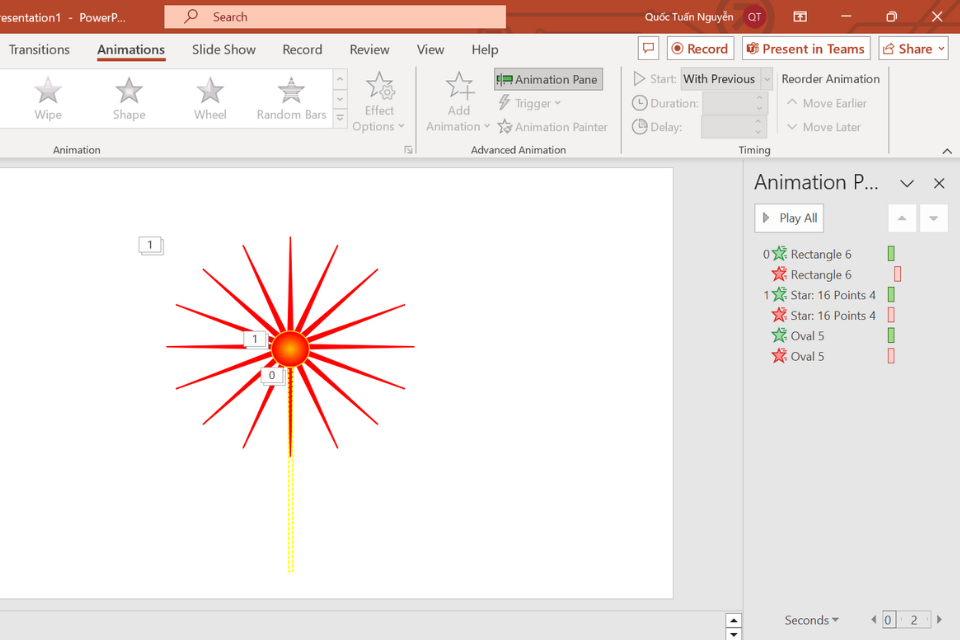Increase Duration with the up spinner
960x640 pixels.
[x=759, y=97]
